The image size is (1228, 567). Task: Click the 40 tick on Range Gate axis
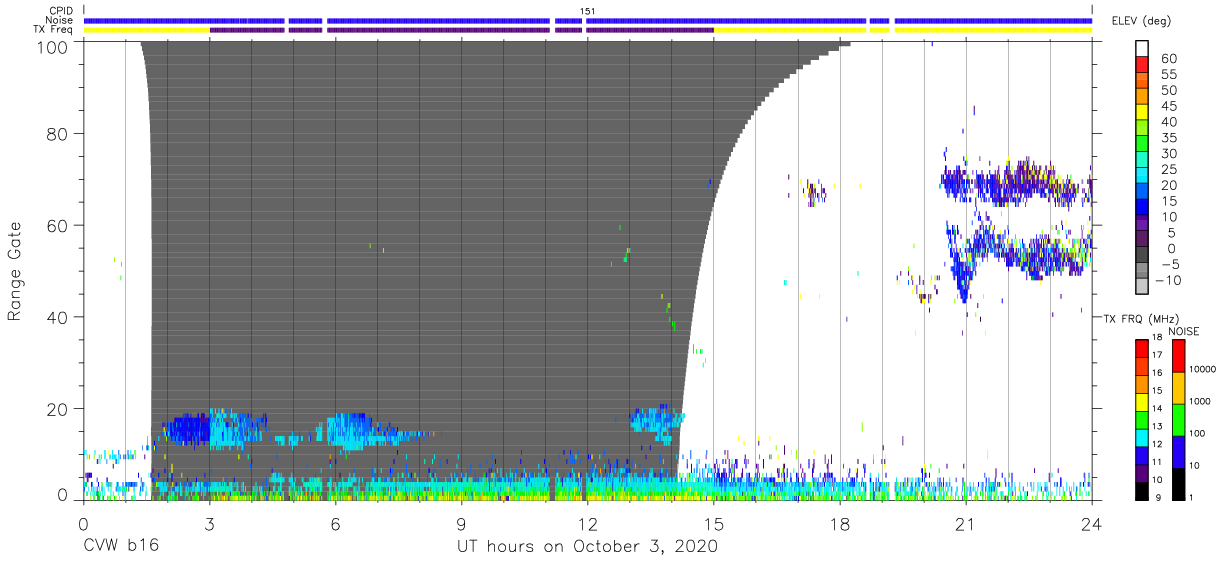coord(57,317)
